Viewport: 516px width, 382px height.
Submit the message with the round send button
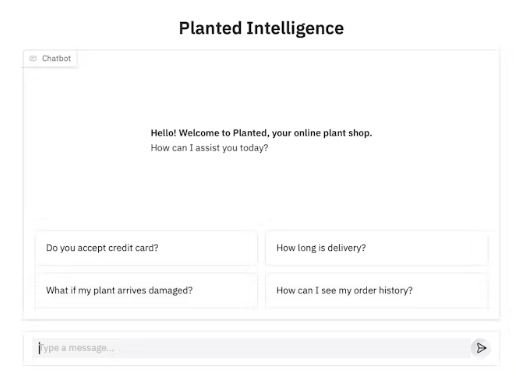481,348
